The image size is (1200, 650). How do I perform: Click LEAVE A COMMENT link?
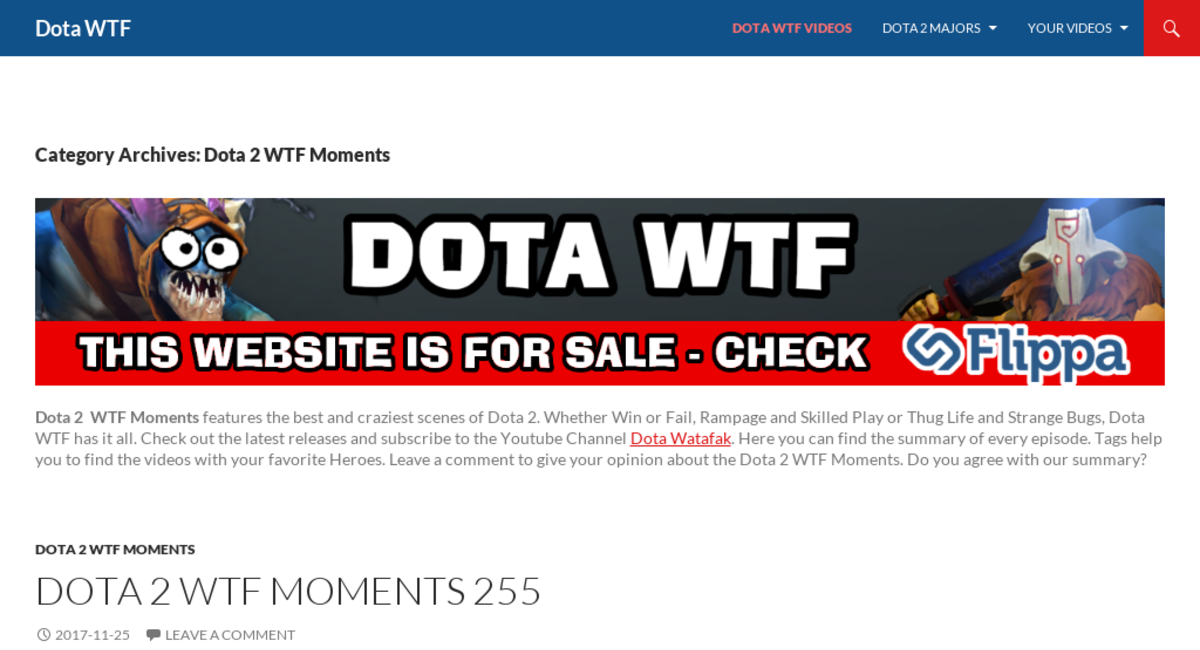(x=230, y=635)
